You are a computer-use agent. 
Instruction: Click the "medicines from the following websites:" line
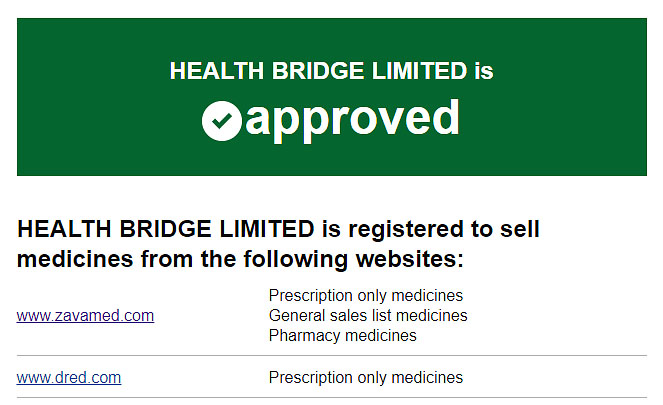(x=240, y=261)
